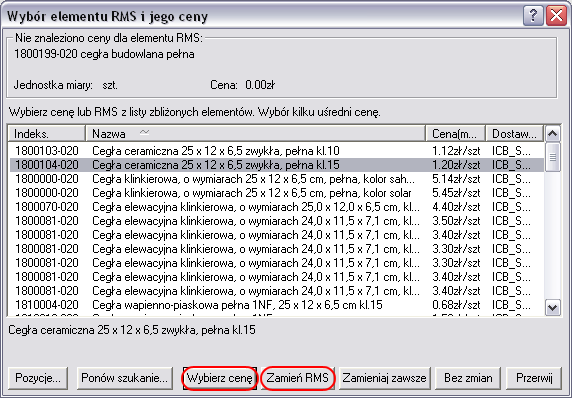Click scrollbar down arrow in list

[553, 308]
